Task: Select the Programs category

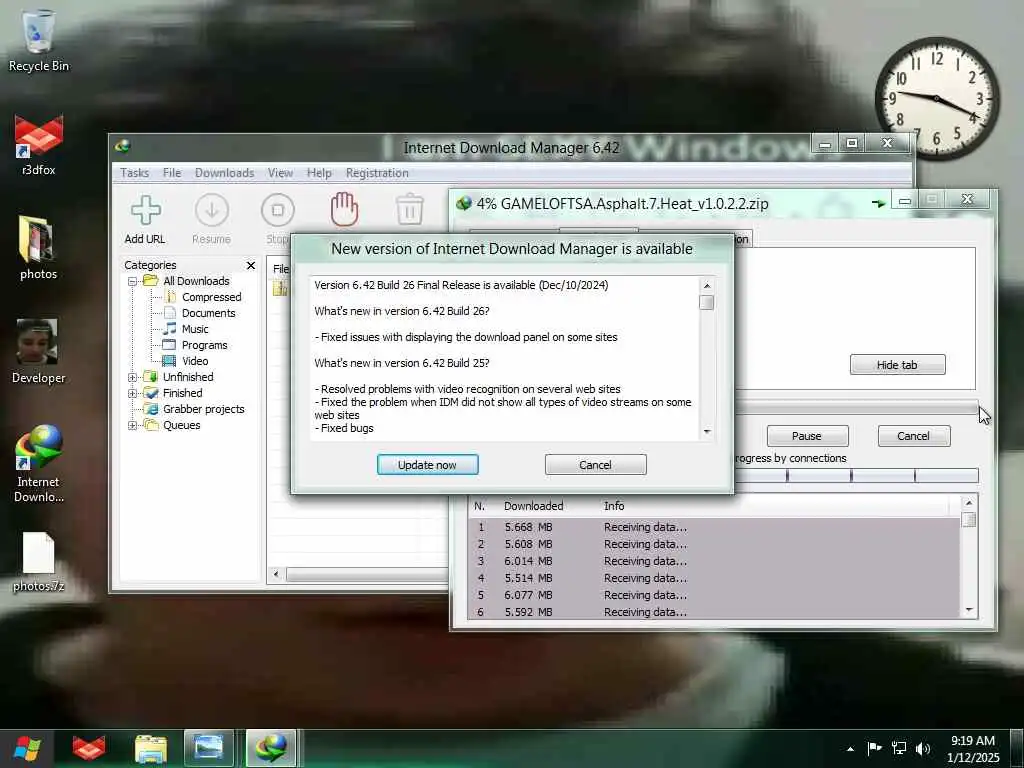Action: 204,345
